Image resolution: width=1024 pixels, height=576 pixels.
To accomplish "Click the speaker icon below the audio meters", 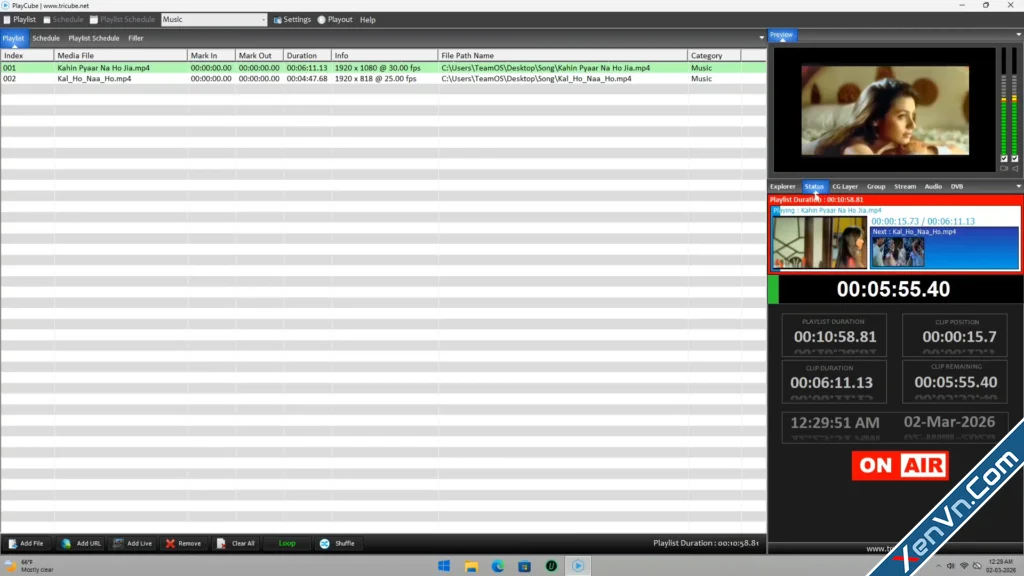I will click(x=1015, y=168).
